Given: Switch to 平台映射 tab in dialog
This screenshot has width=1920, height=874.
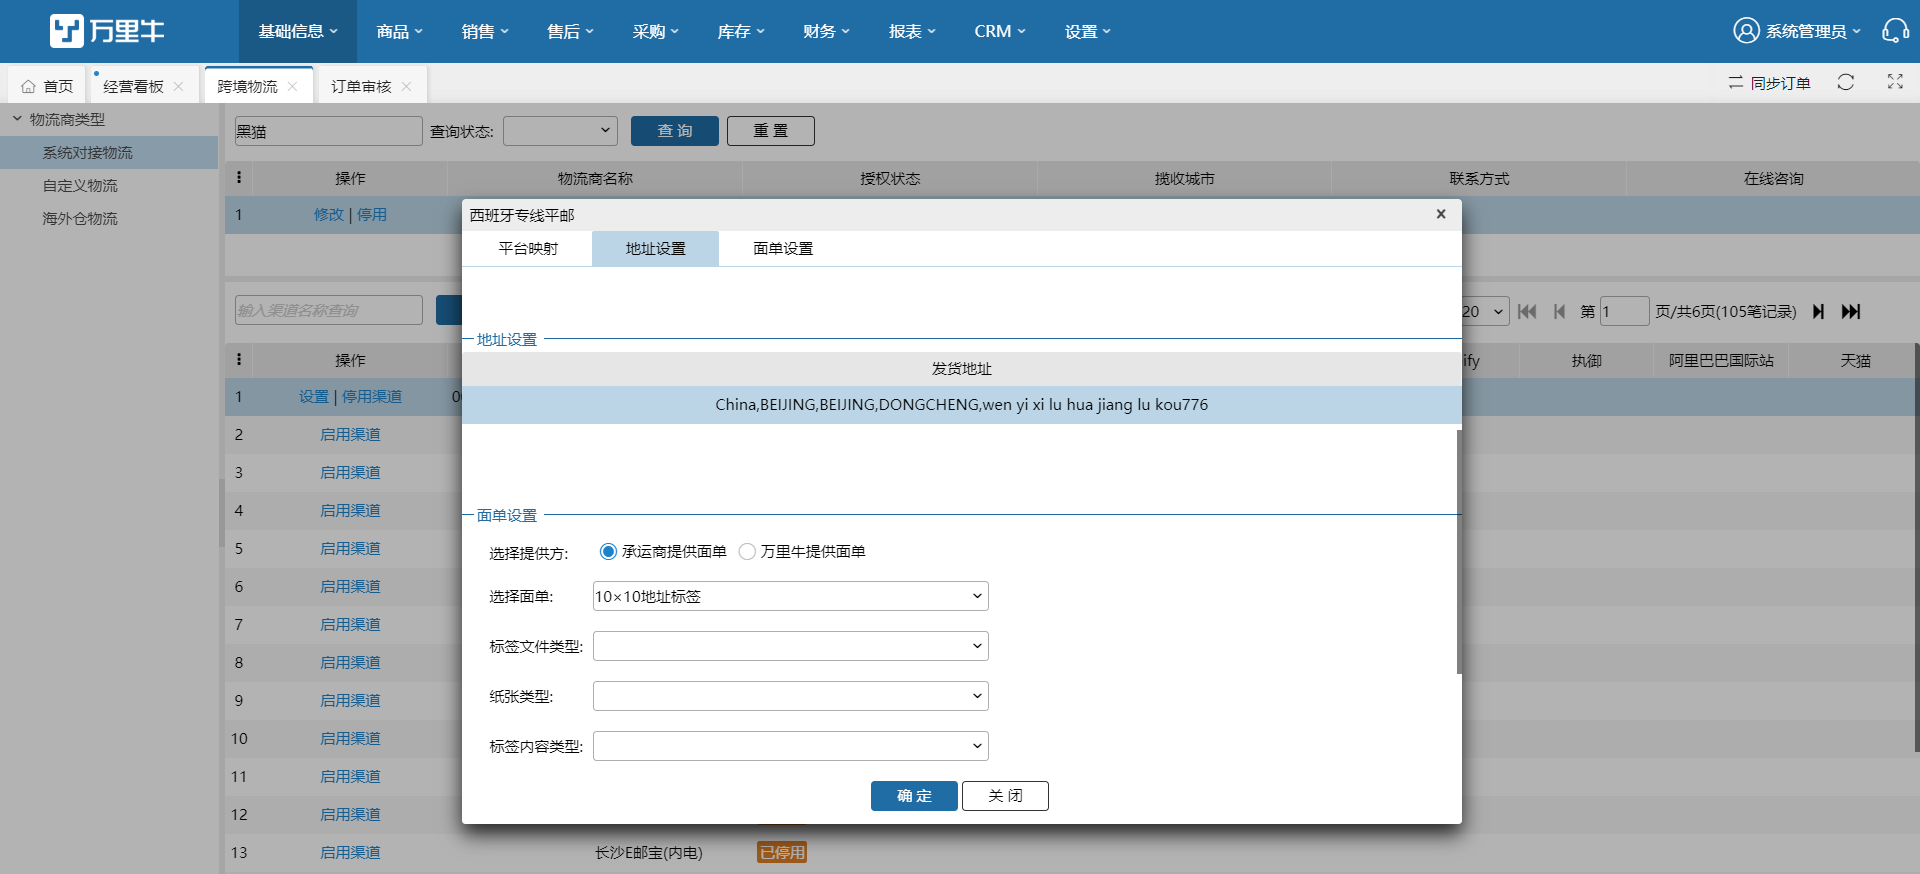Looking at the screenshot, I should click(x=528, y=248).
